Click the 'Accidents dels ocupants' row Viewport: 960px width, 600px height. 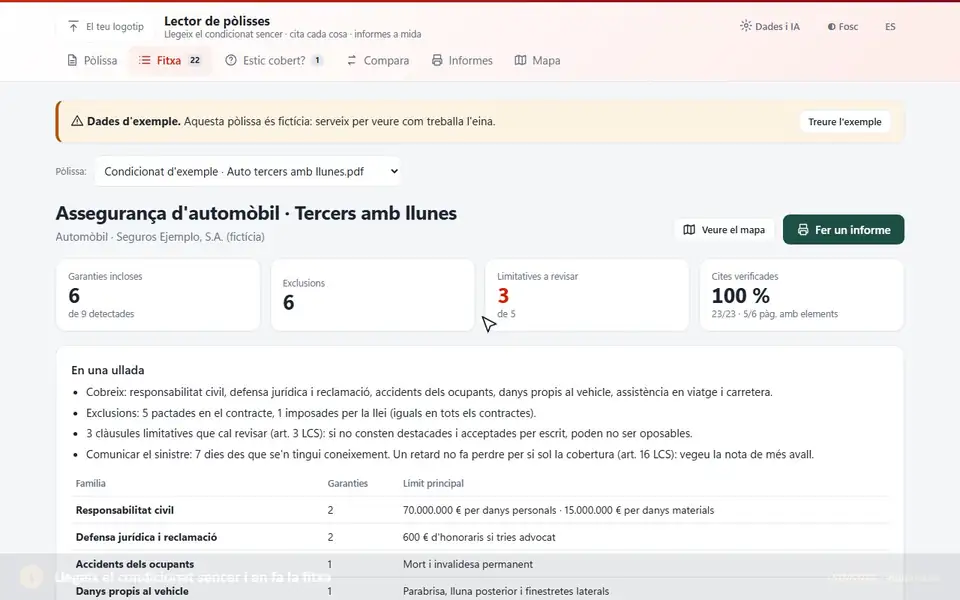pos(480,564)
